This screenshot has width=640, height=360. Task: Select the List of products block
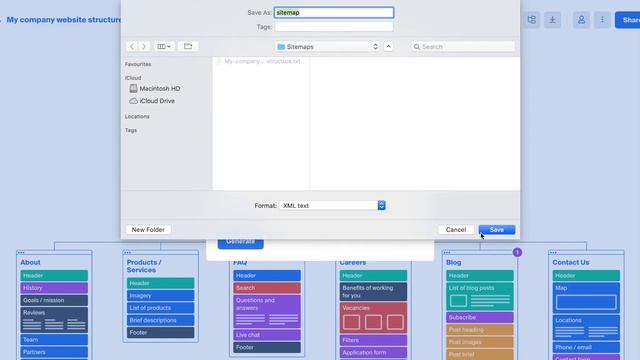point(160,308)
